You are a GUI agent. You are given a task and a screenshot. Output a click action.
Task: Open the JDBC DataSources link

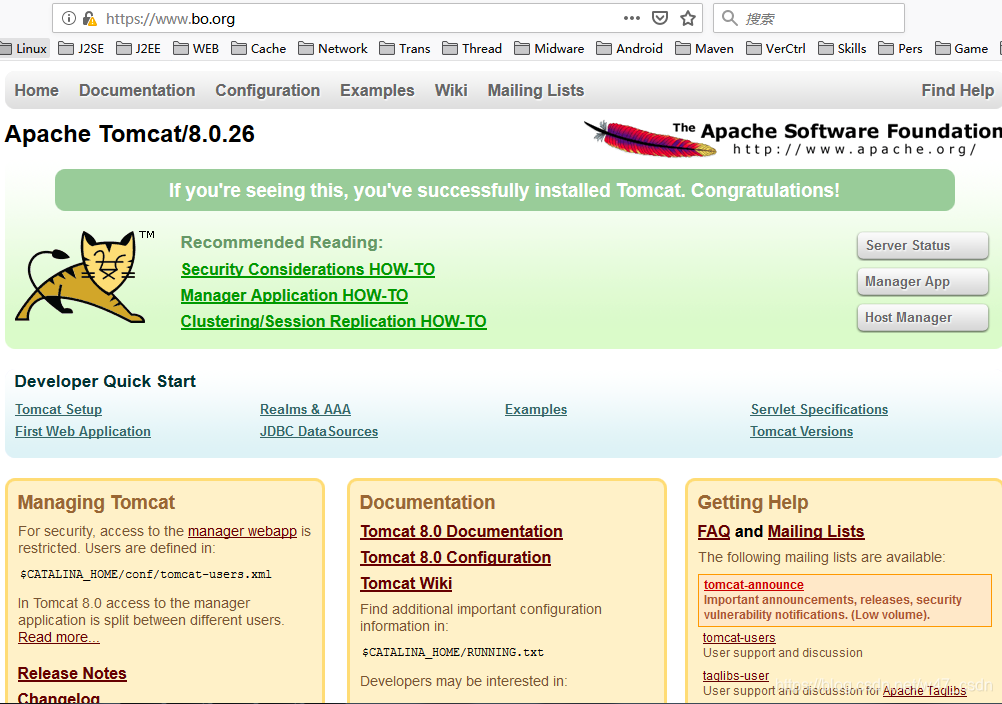tap(319, 431)
